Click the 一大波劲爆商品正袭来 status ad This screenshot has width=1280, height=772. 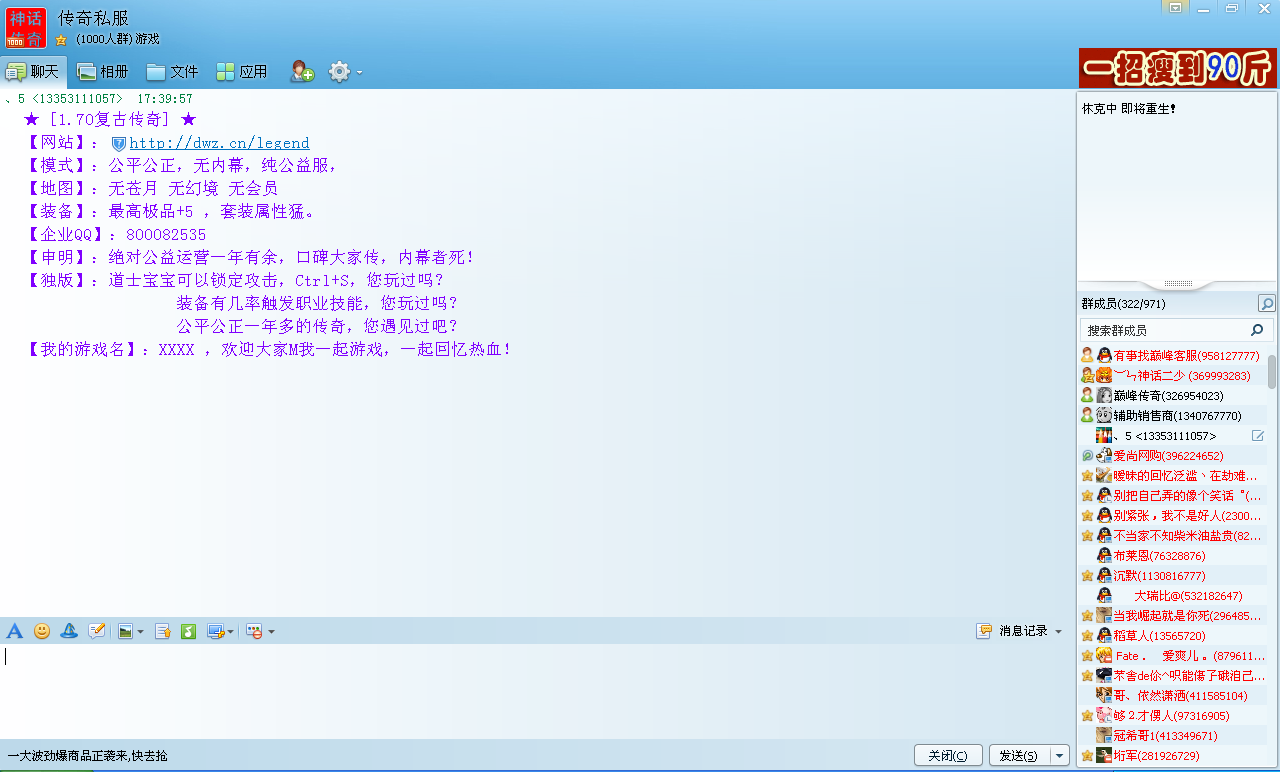[x=88, y=756]
